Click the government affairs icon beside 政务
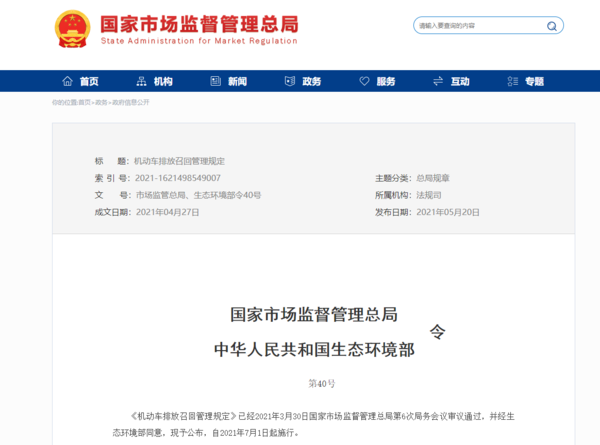 (290, 81)
